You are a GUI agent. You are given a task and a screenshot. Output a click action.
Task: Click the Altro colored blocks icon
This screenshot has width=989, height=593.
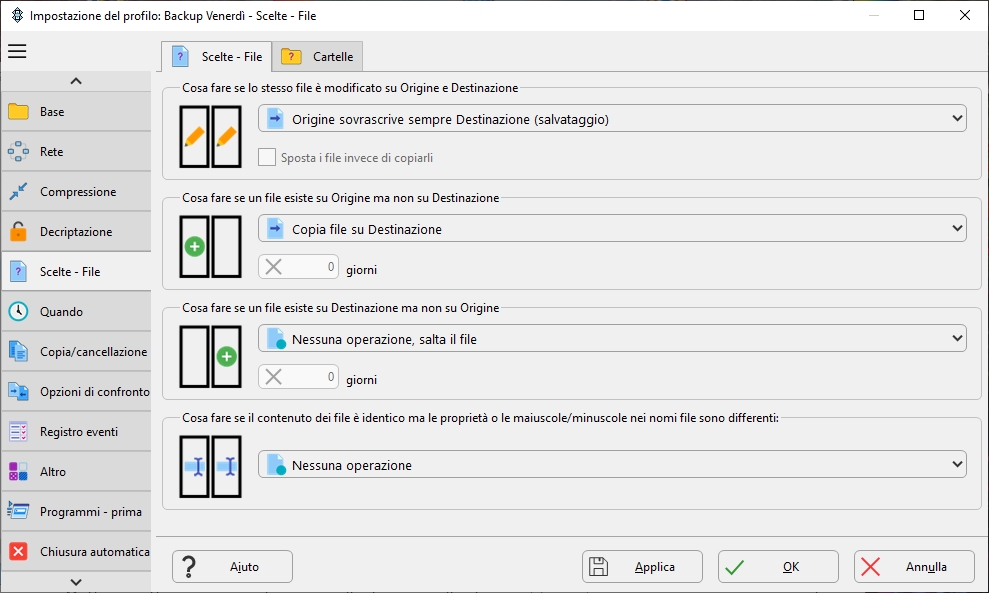click(x=18, y=471)
